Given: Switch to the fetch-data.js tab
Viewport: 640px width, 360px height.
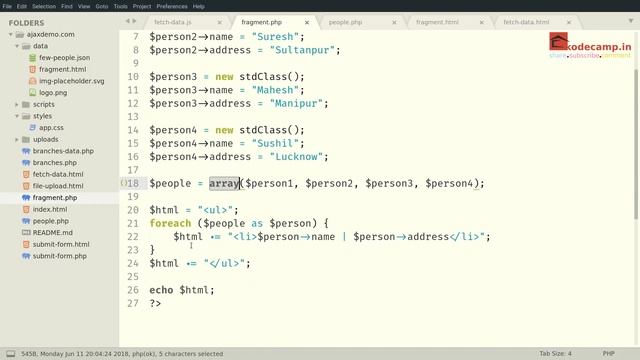Looking at the screenshot, I should (173, 22).
